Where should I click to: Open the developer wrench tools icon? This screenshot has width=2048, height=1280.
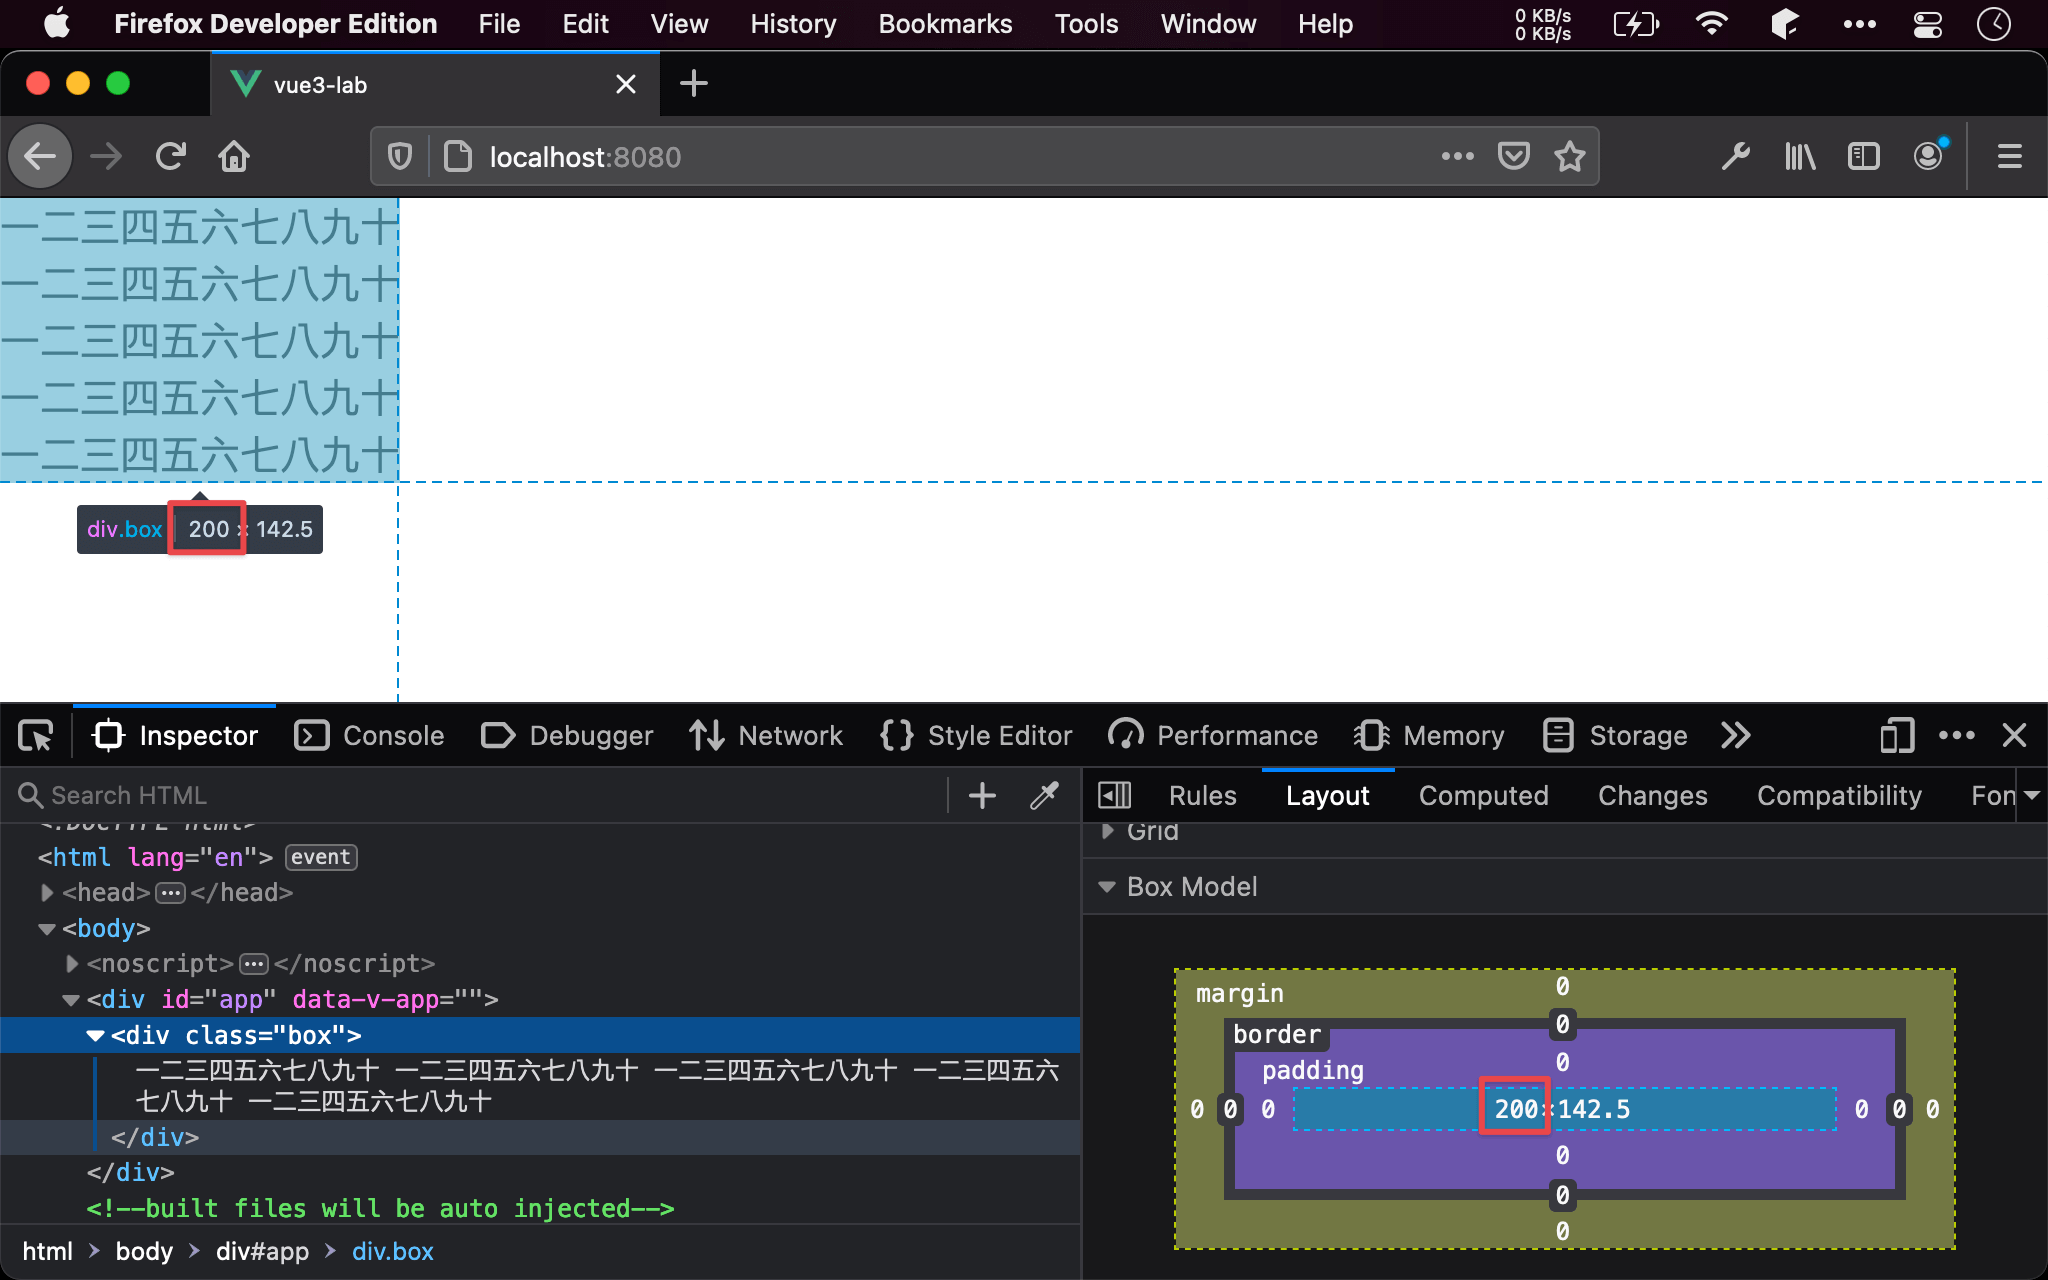pyautogui.click(x=1735, y=156)
